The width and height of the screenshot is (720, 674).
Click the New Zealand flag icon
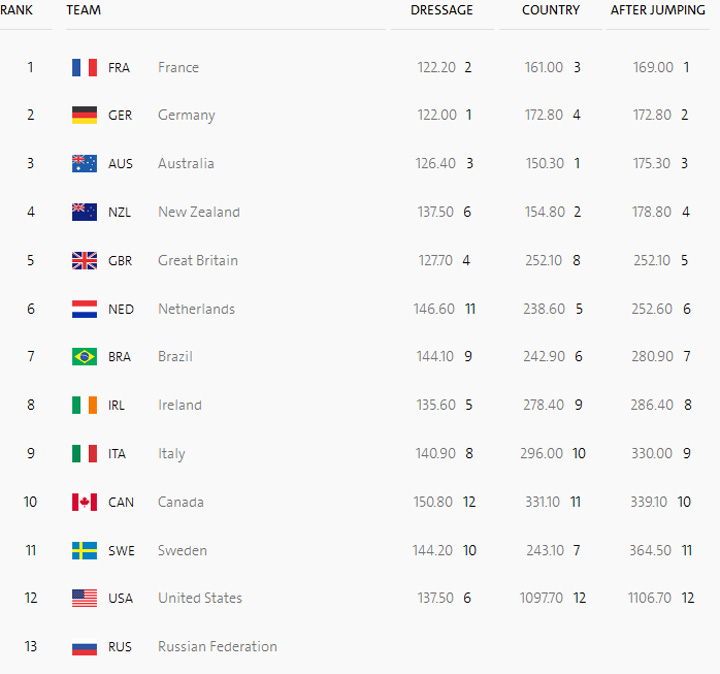click(x=84, y=212)
